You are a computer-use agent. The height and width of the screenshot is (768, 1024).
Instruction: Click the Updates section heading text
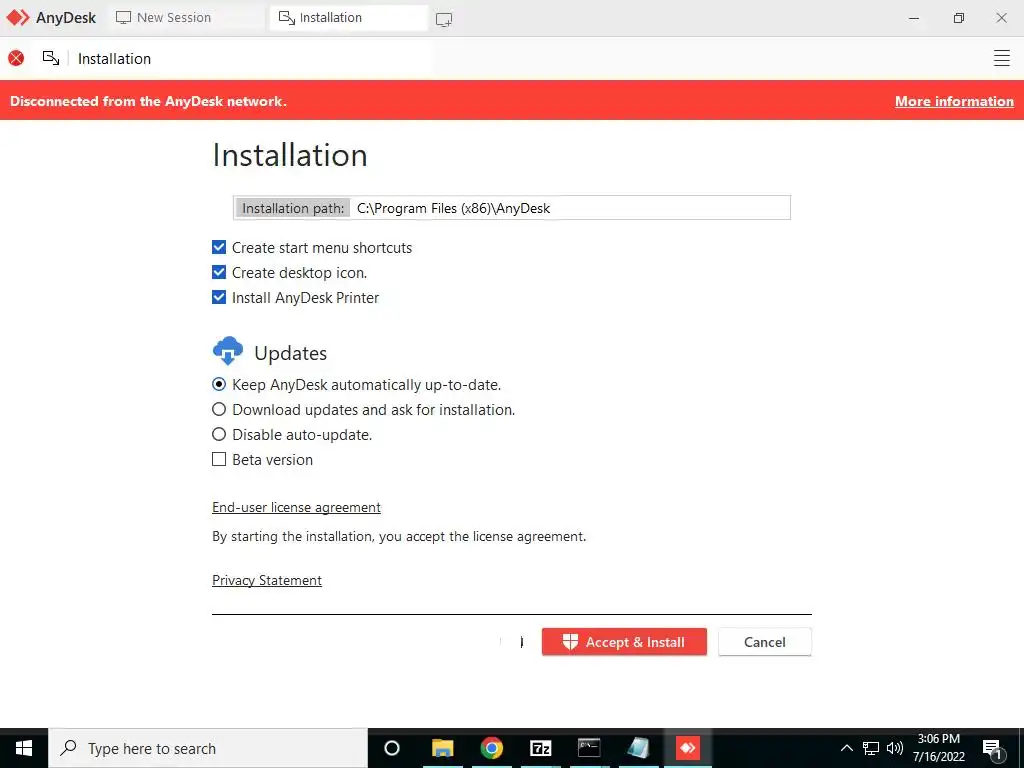(291, 353)
